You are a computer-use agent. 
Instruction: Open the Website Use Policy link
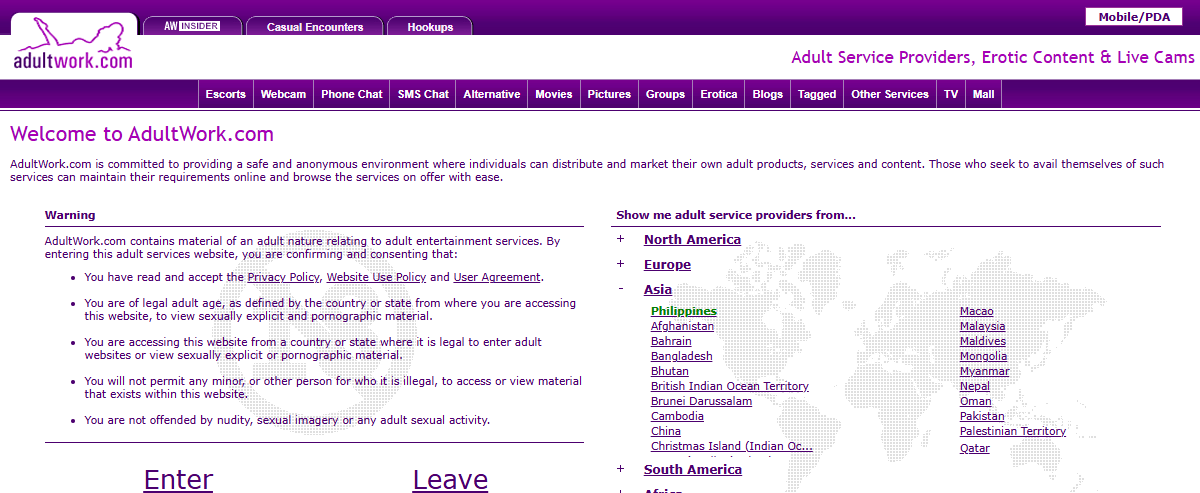(376, 277)
